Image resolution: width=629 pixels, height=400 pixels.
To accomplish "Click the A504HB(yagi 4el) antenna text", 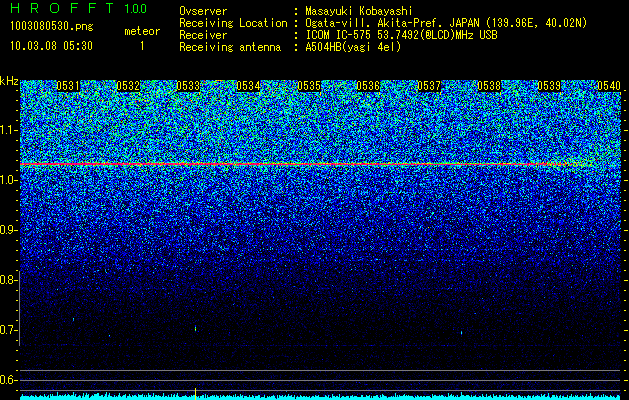I will pyautogui.click(x=353, y=47).
